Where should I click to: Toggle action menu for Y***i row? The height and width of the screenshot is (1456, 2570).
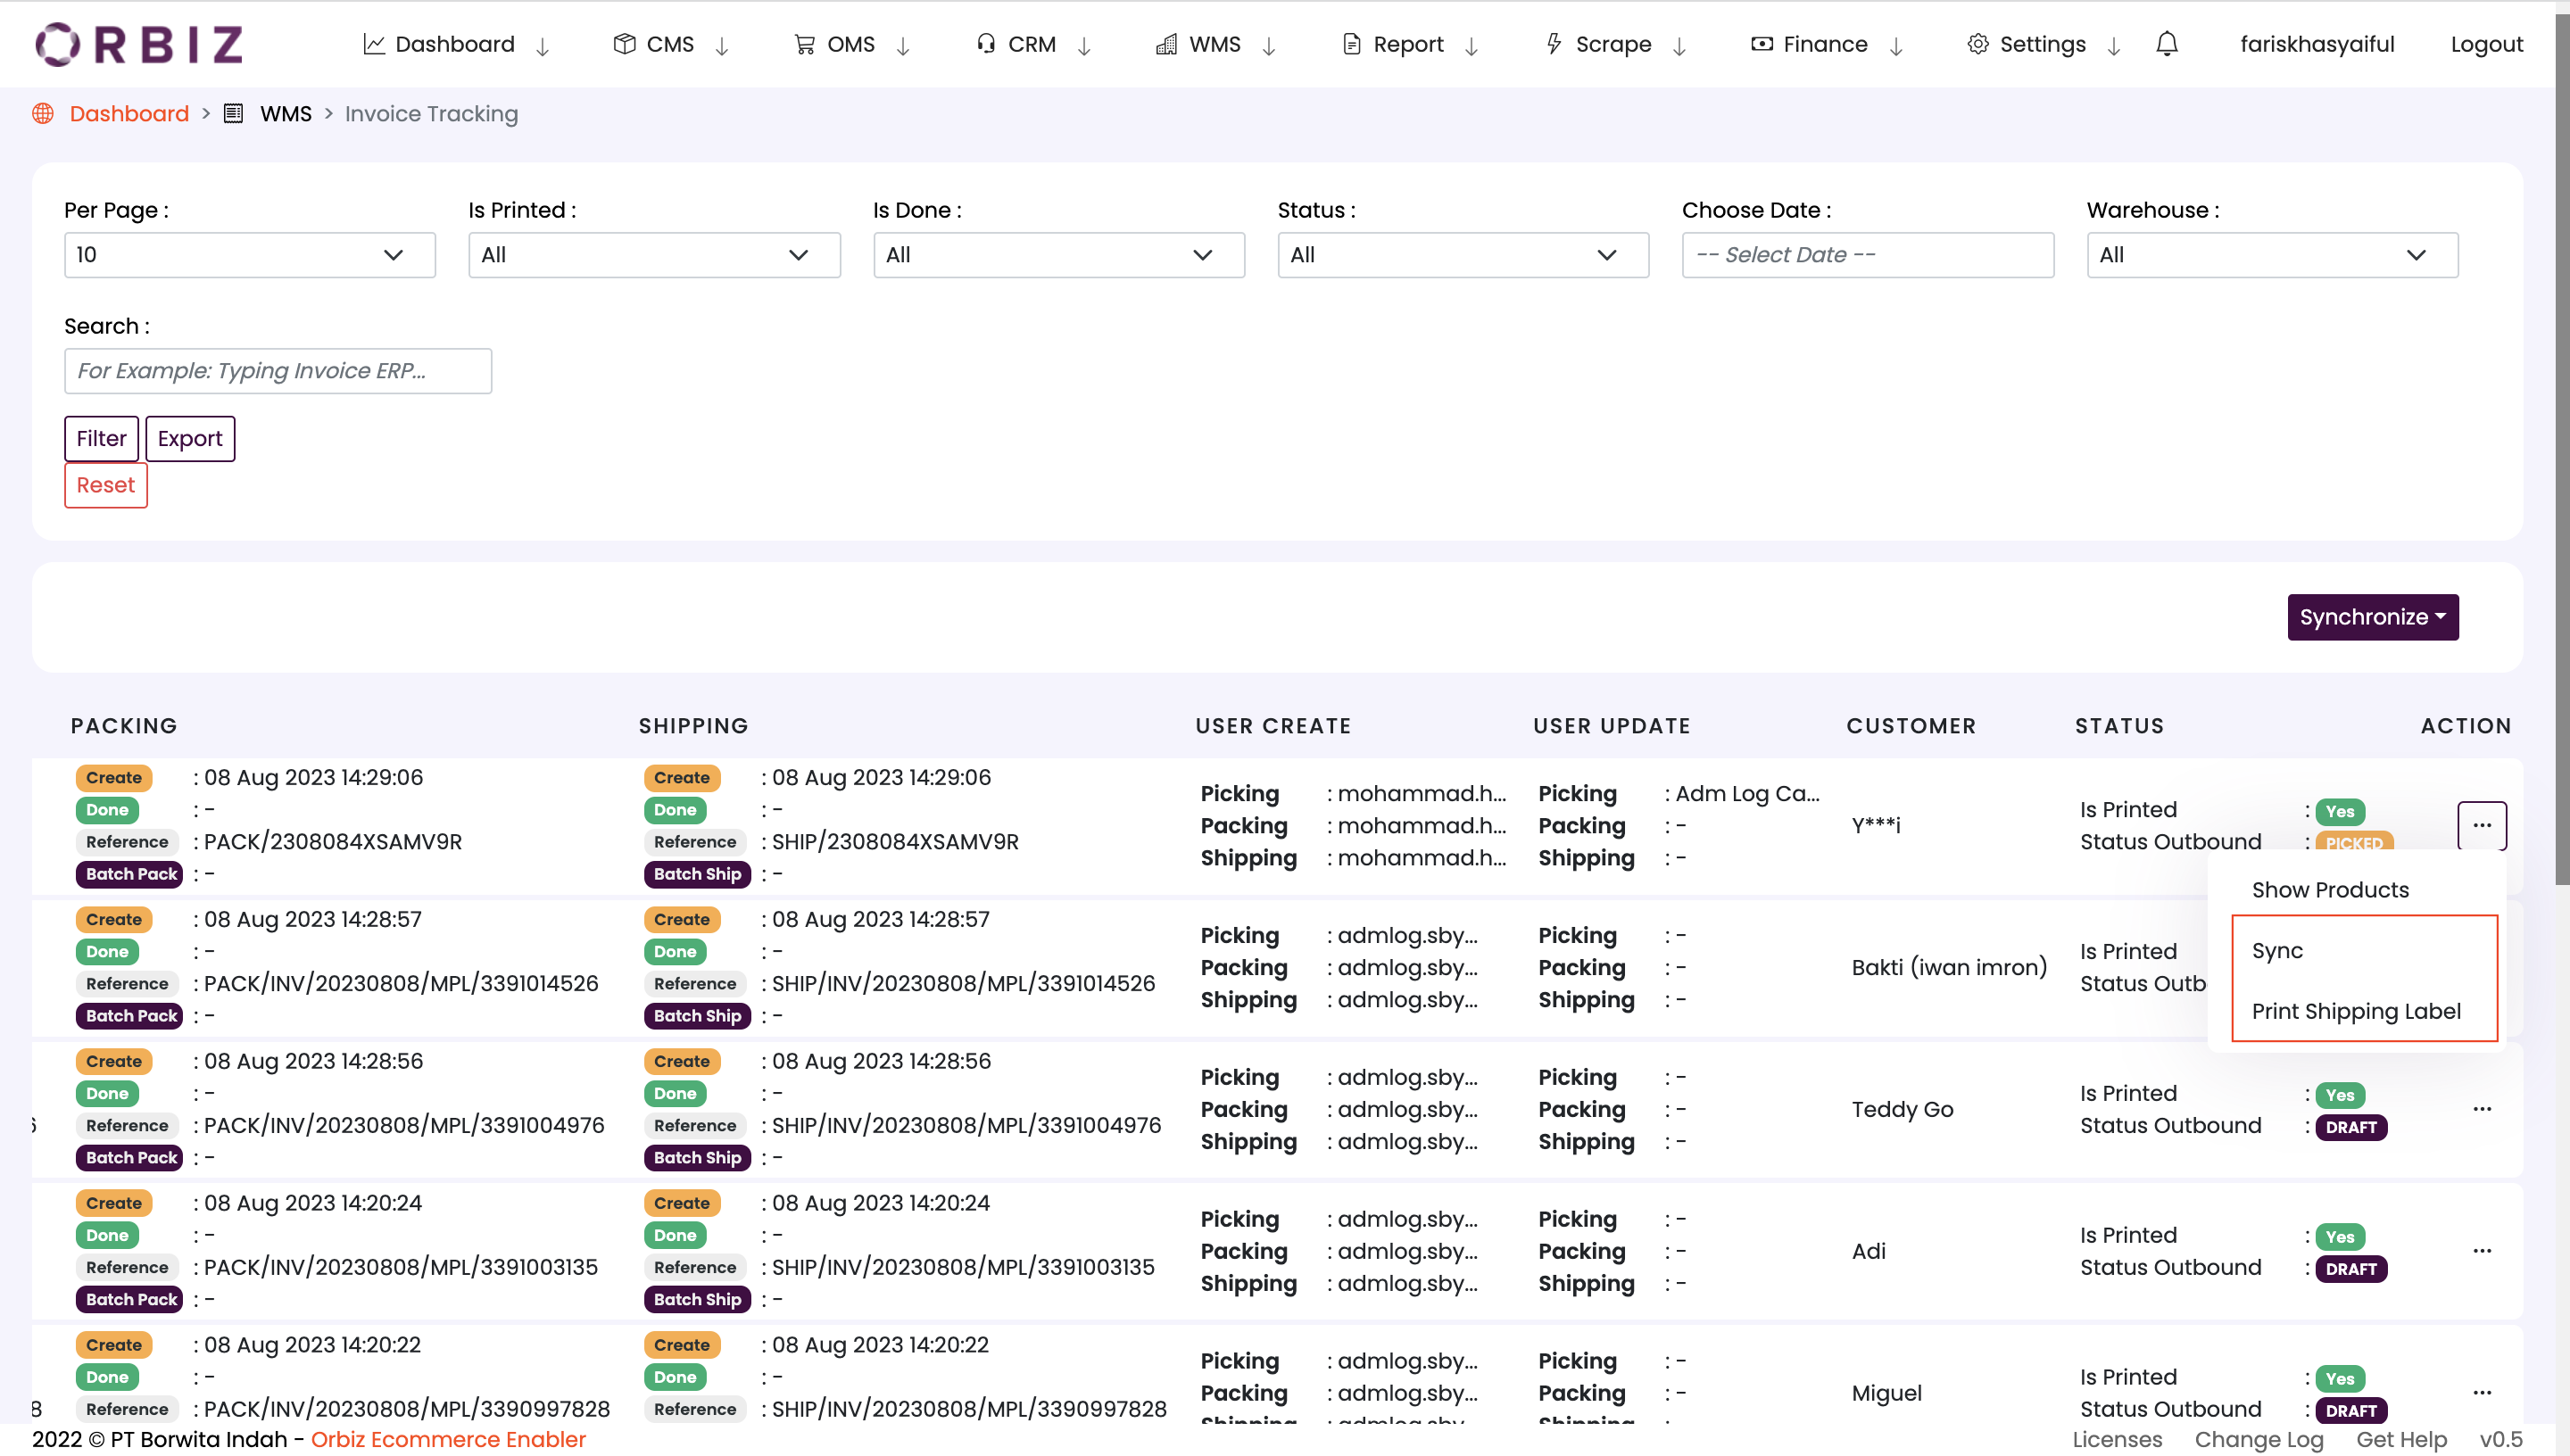click(x=2482, y=825)
